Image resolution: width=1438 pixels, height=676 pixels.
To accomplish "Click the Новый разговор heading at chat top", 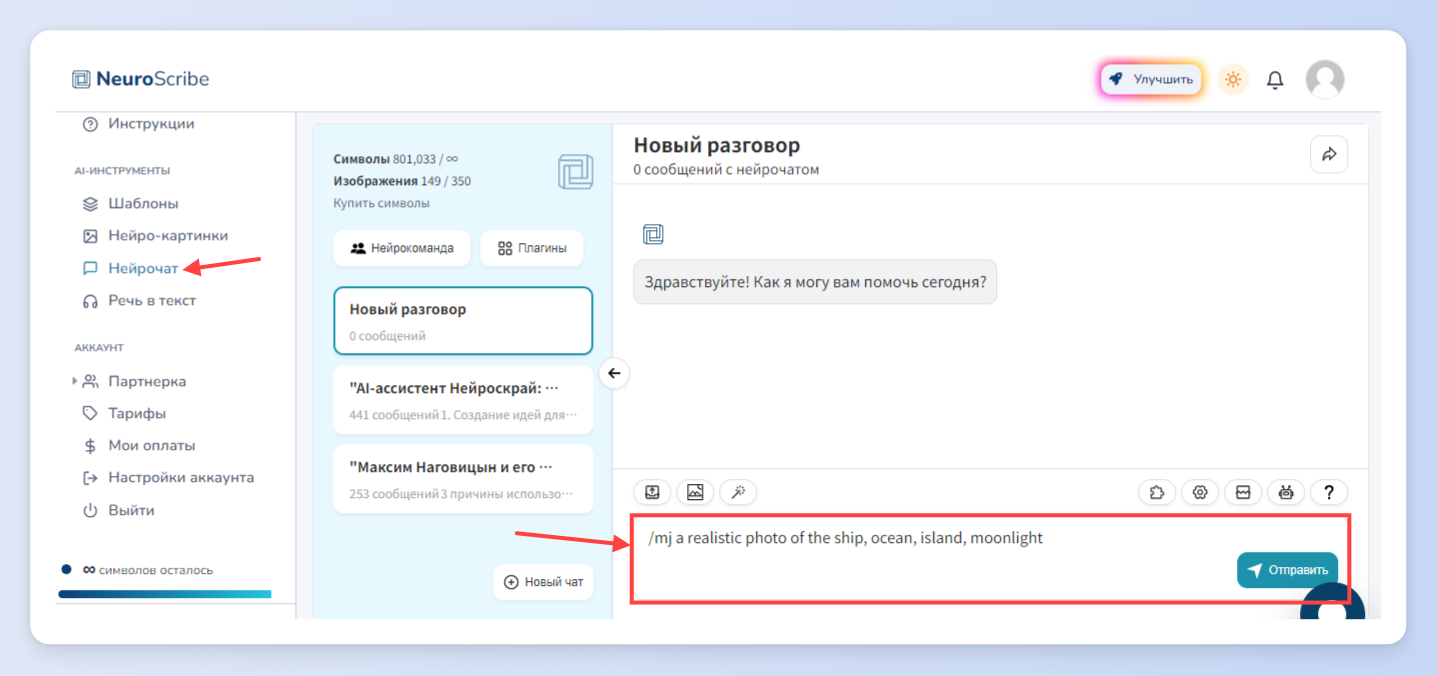I will coord(717,146).
